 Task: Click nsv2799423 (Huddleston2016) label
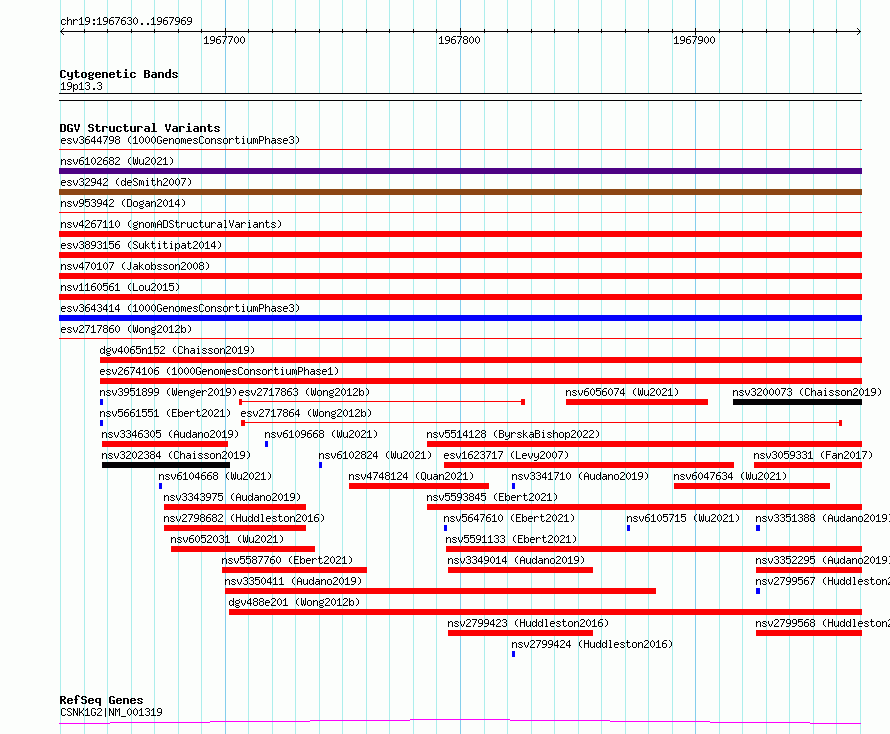tap(528, 623)
